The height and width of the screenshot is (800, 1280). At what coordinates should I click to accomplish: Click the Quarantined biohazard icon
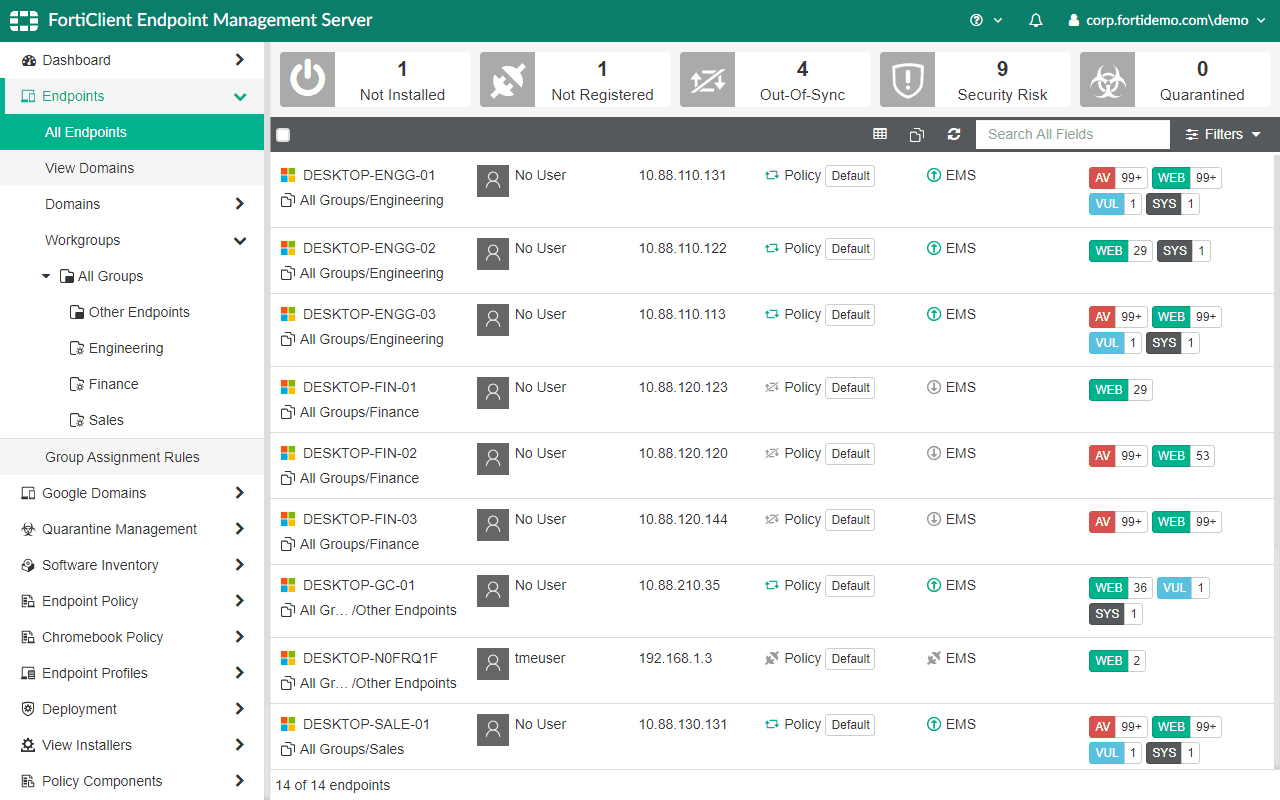(1107, 80)
